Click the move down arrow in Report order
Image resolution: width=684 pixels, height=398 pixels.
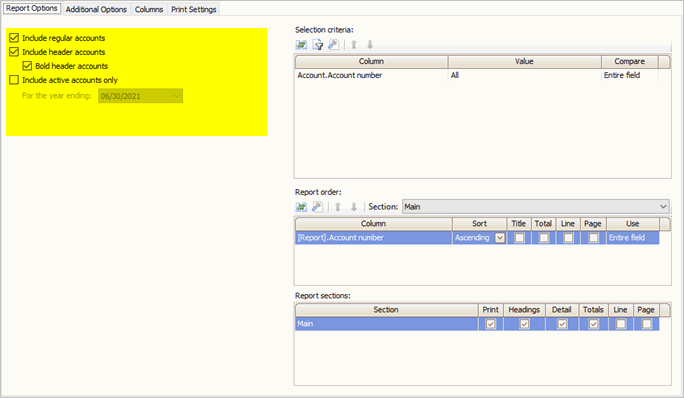(354, 207)
